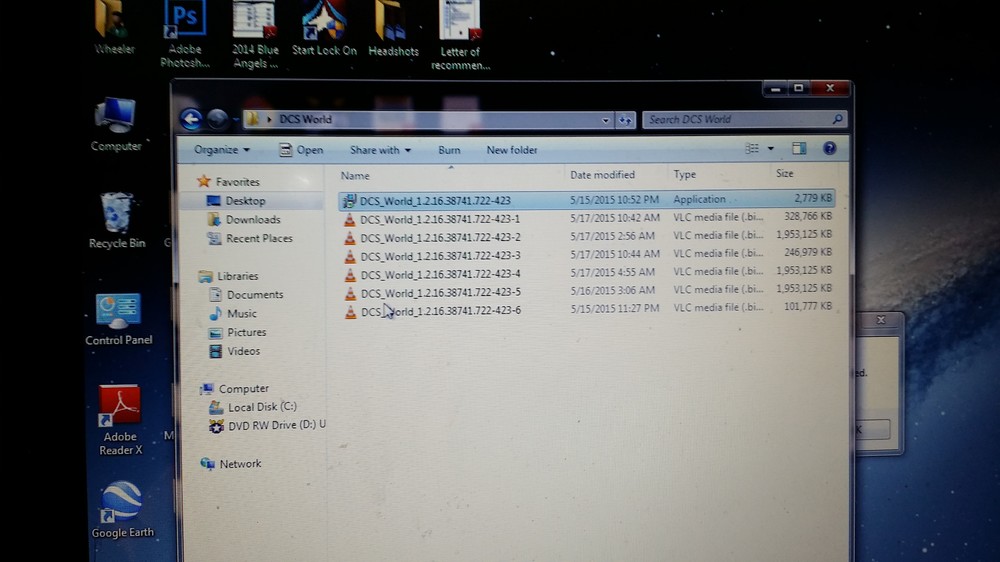Open the Explorer help icon

829,149
